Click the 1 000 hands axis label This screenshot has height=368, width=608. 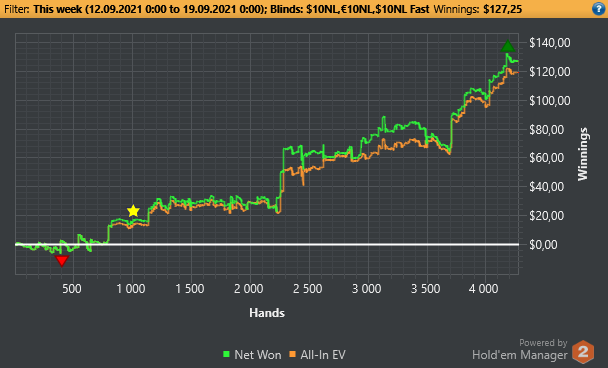pos(131,289)
